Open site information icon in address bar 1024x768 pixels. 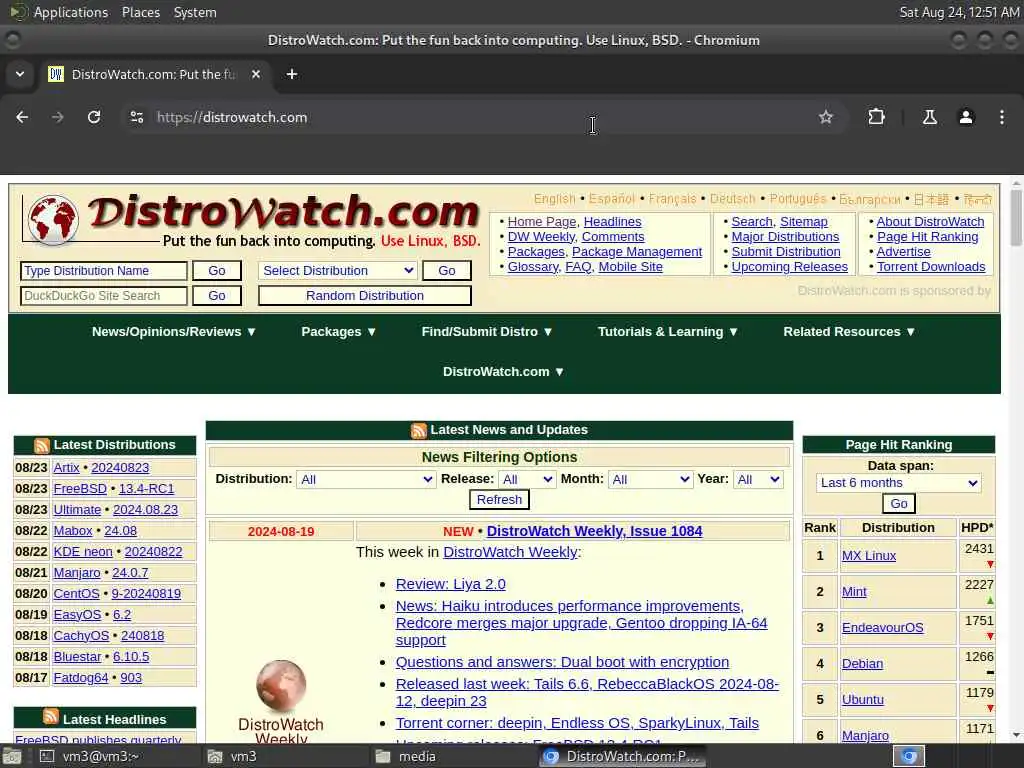click(137, 117)
